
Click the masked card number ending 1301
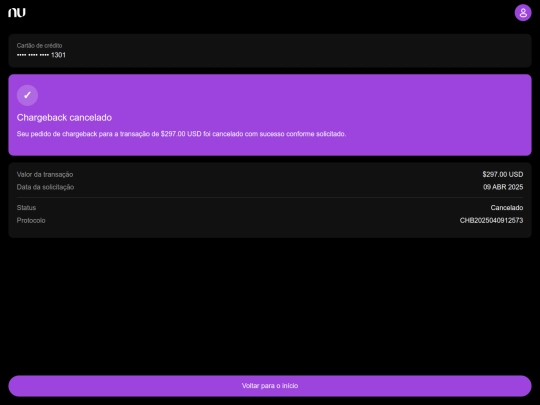[x=41, y=55]
